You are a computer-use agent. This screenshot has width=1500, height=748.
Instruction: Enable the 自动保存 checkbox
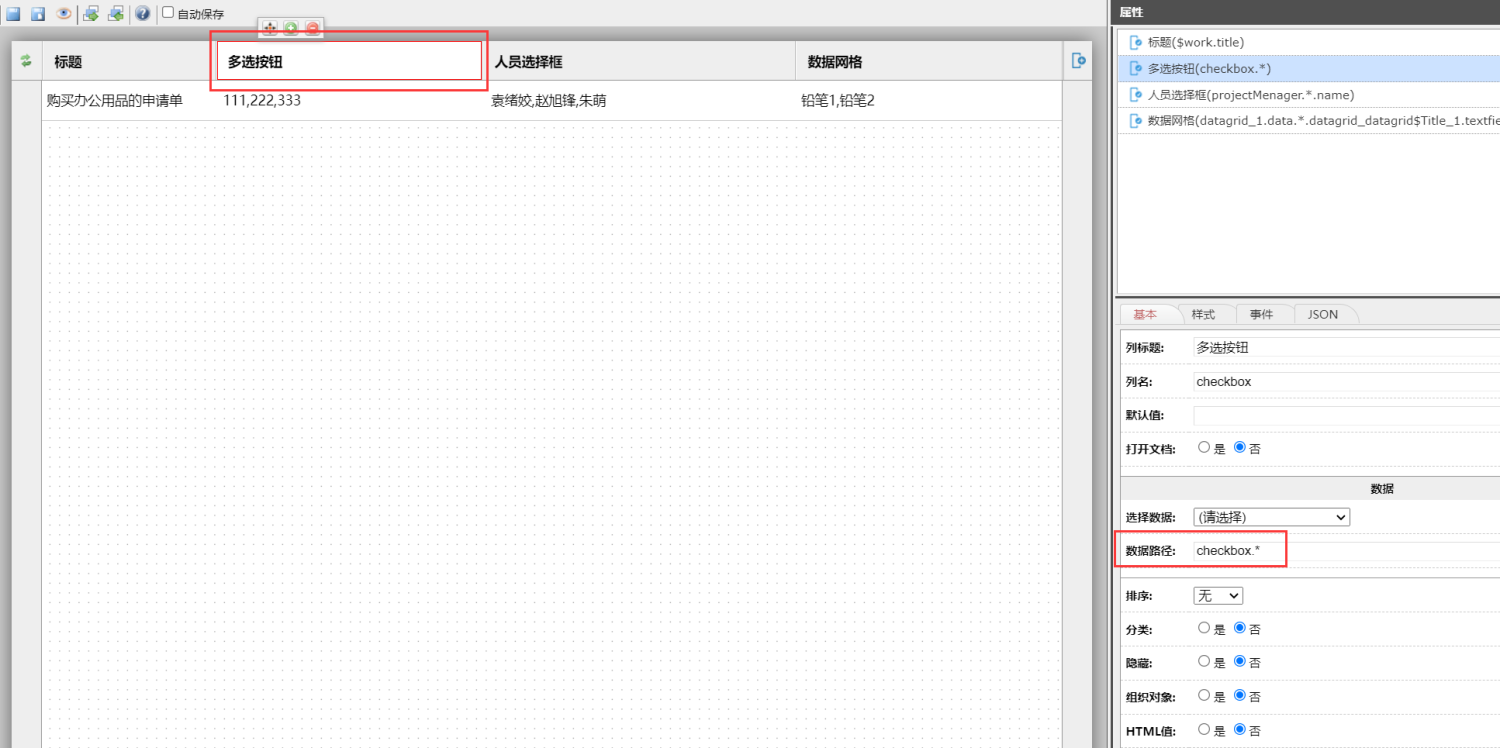[168, 13]
